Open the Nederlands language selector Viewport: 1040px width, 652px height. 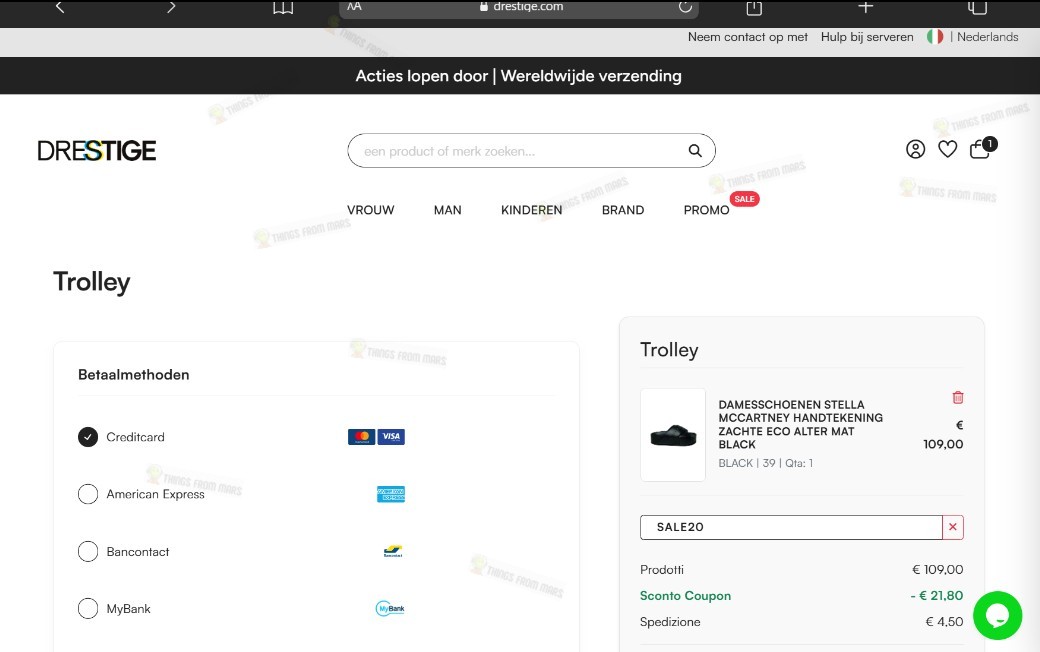coord(987,37)
